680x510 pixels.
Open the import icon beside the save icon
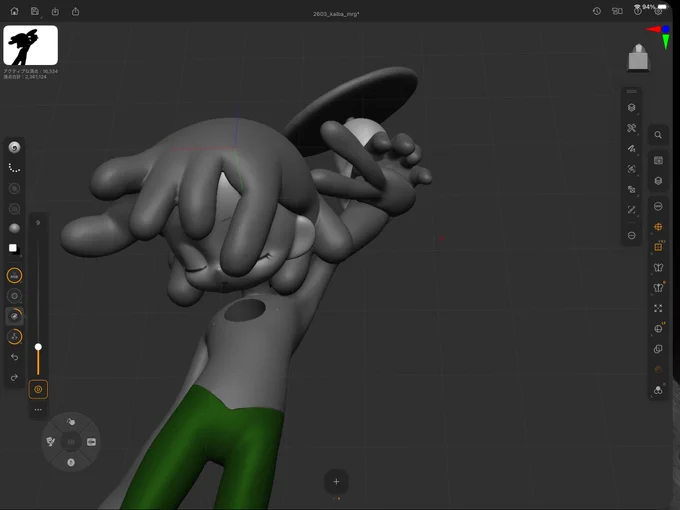coord(55,12)
